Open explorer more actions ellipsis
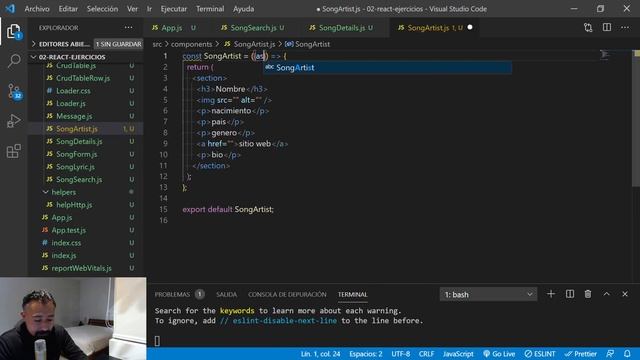Image resolution: width=640 pixels, height=360 pixels. [129, 27]
